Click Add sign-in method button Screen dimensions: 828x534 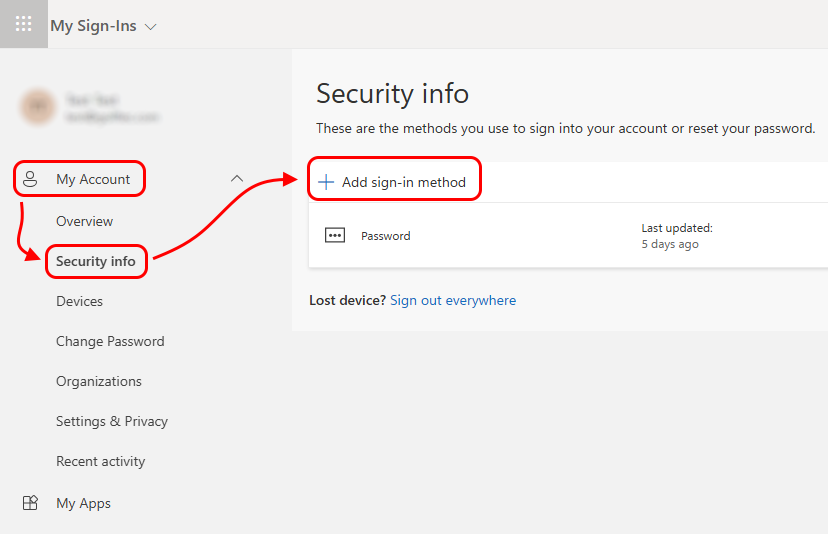click(403, 182)
